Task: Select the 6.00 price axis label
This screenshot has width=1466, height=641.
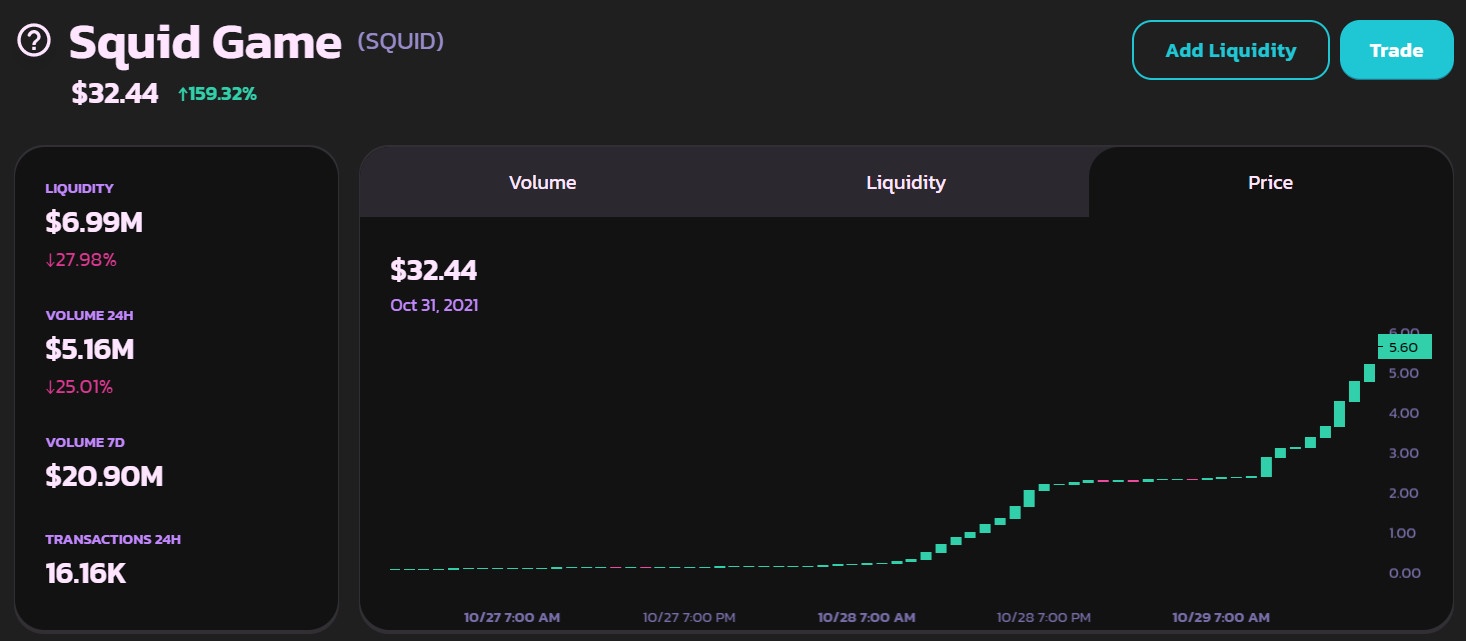Action: click(1403, 331)
